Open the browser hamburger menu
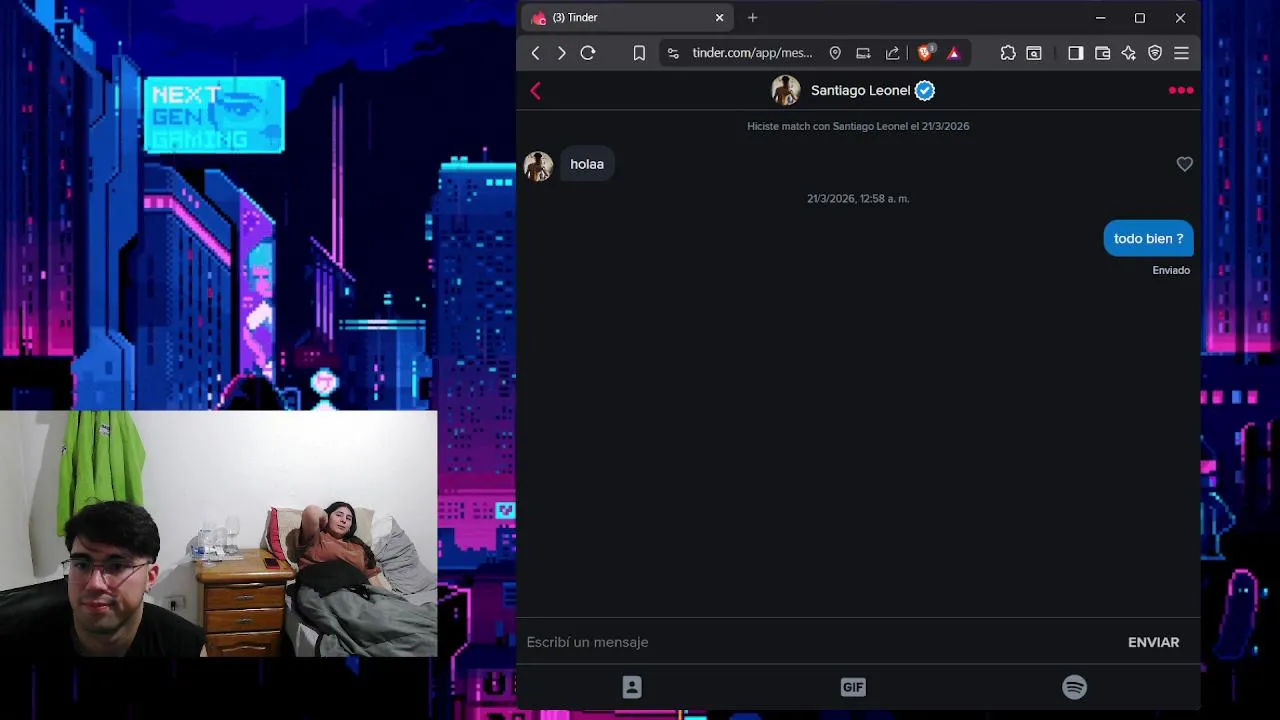Viewport: 1280px width, 720px height. click(1181, 53)
